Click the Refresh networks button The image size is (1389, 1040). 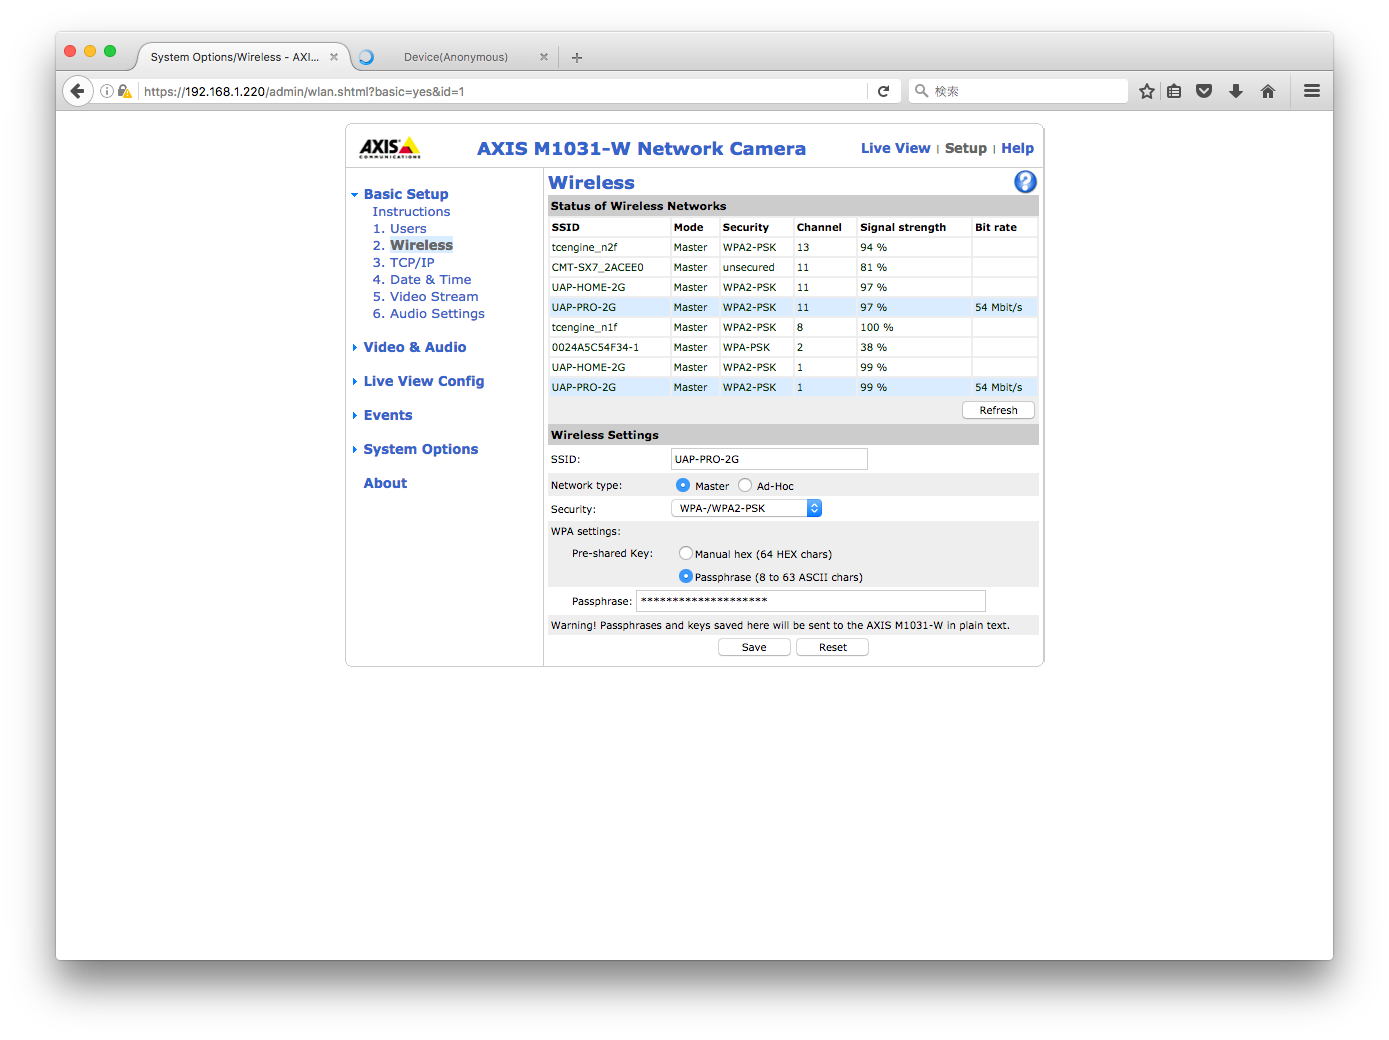998,410
